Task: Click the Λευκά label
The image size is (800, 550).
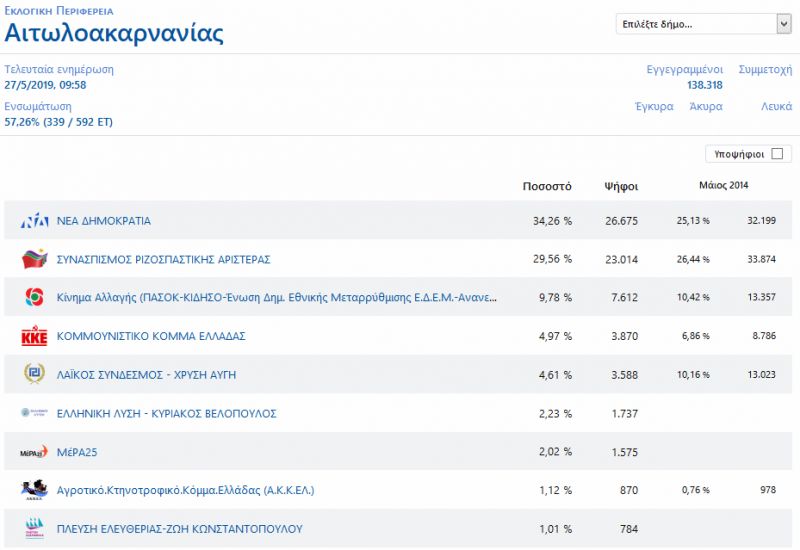Action: click(x=777, y=107)
